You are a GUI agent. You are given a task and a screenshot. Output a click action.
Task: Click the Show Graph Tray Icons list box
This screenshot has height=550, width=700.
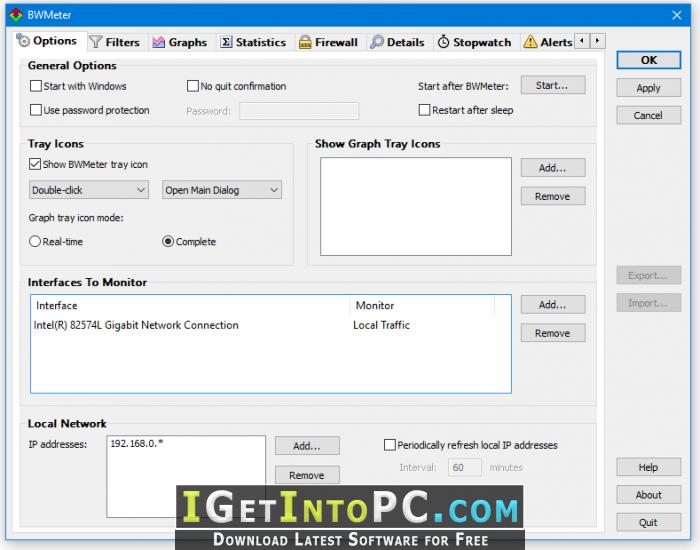click(x=416, y=206)
